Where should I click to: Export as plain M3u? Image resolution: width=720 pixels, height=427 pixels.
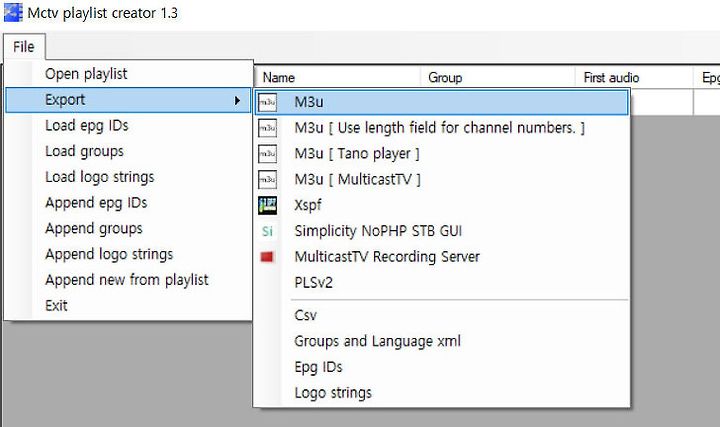click(x=442, y=102)
